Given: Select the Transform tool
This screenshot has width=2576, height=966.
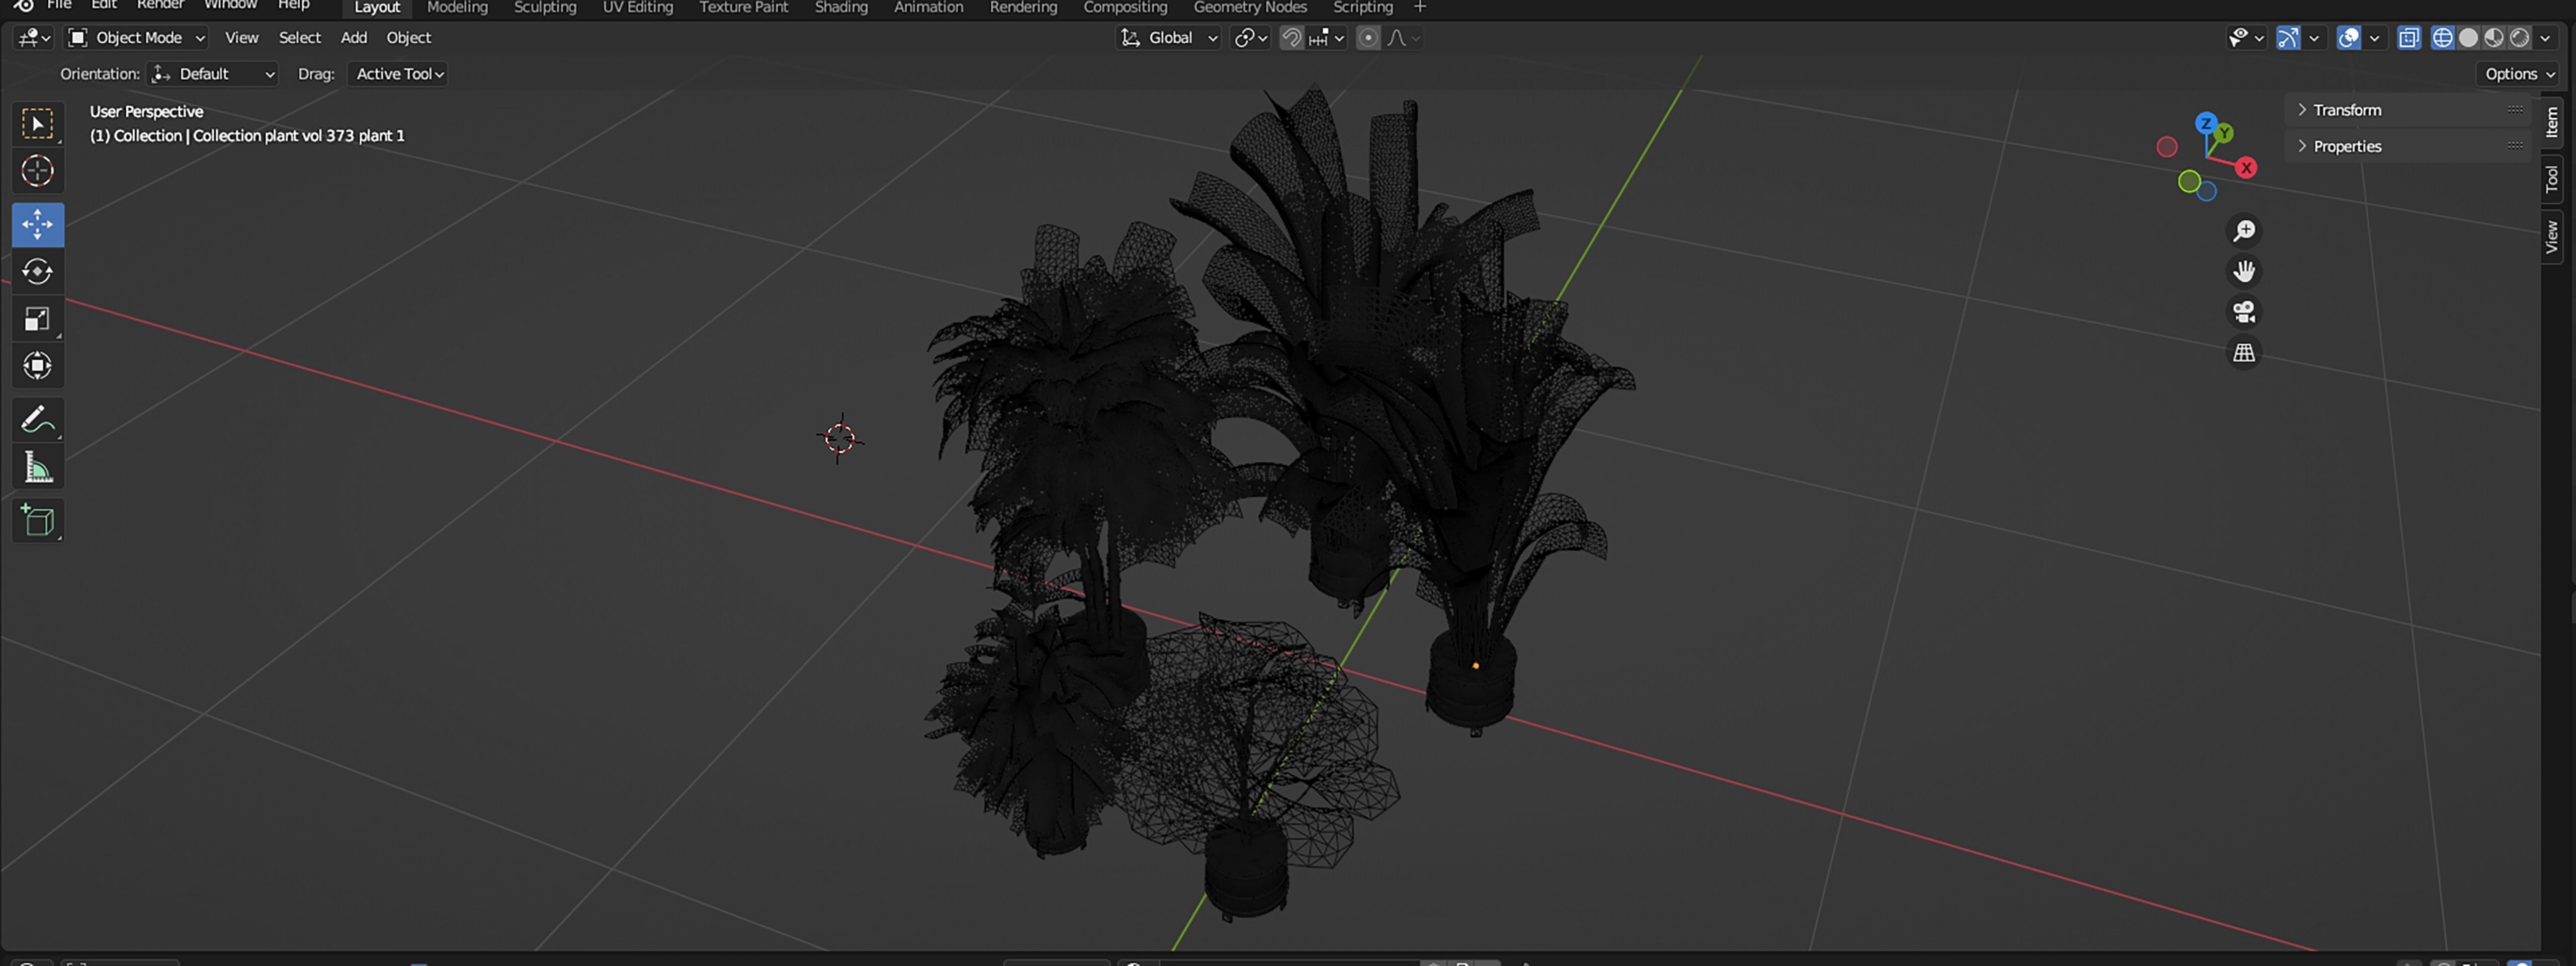Looking at the screenshot, I should pyautogui.click(x=38, y=366).
